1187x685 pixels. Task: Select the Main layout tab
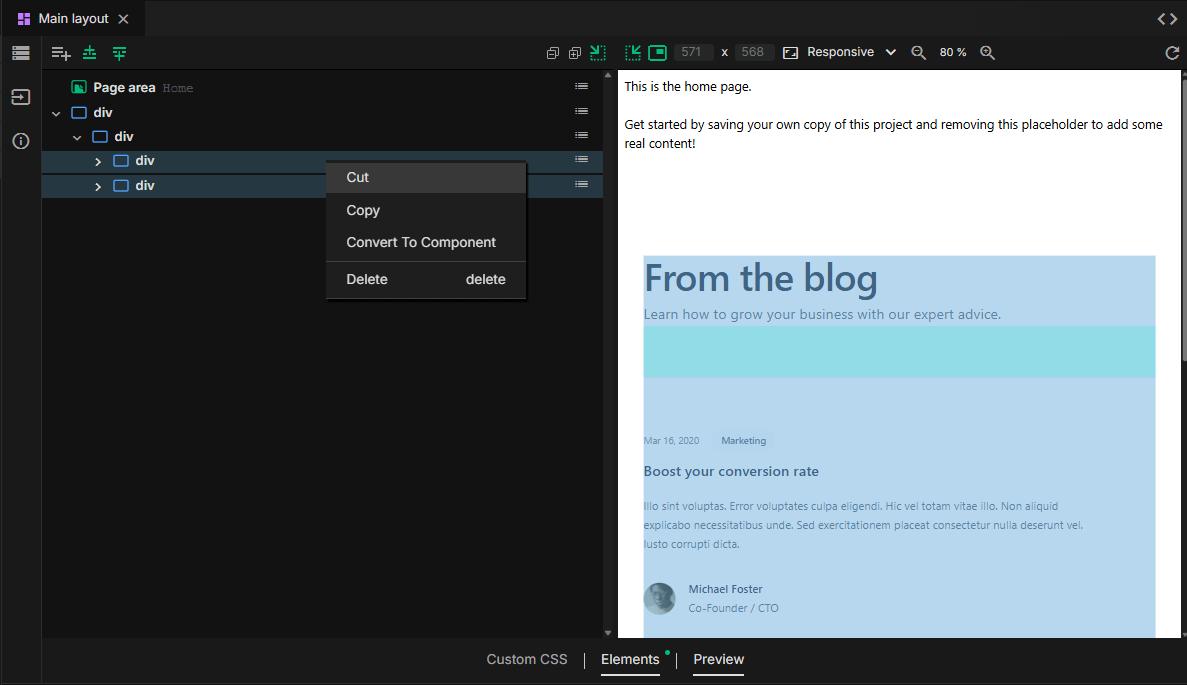click(73, 19)
